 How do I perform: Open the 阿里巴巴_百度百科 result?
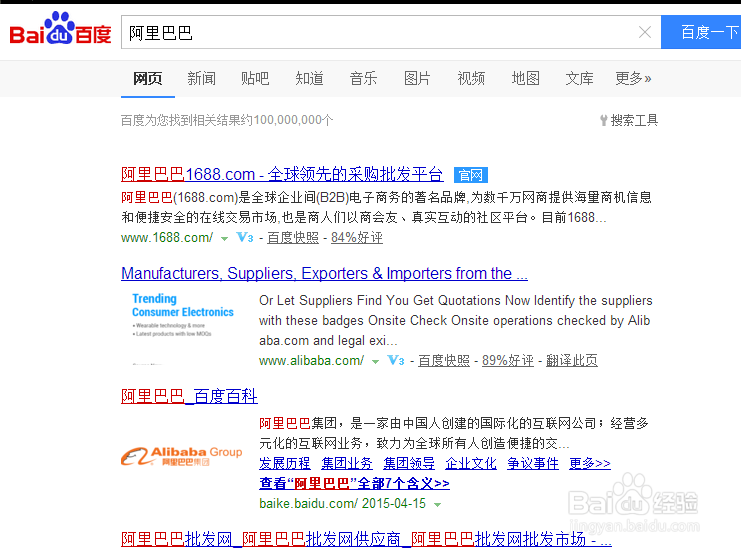[x=189, y=396]
